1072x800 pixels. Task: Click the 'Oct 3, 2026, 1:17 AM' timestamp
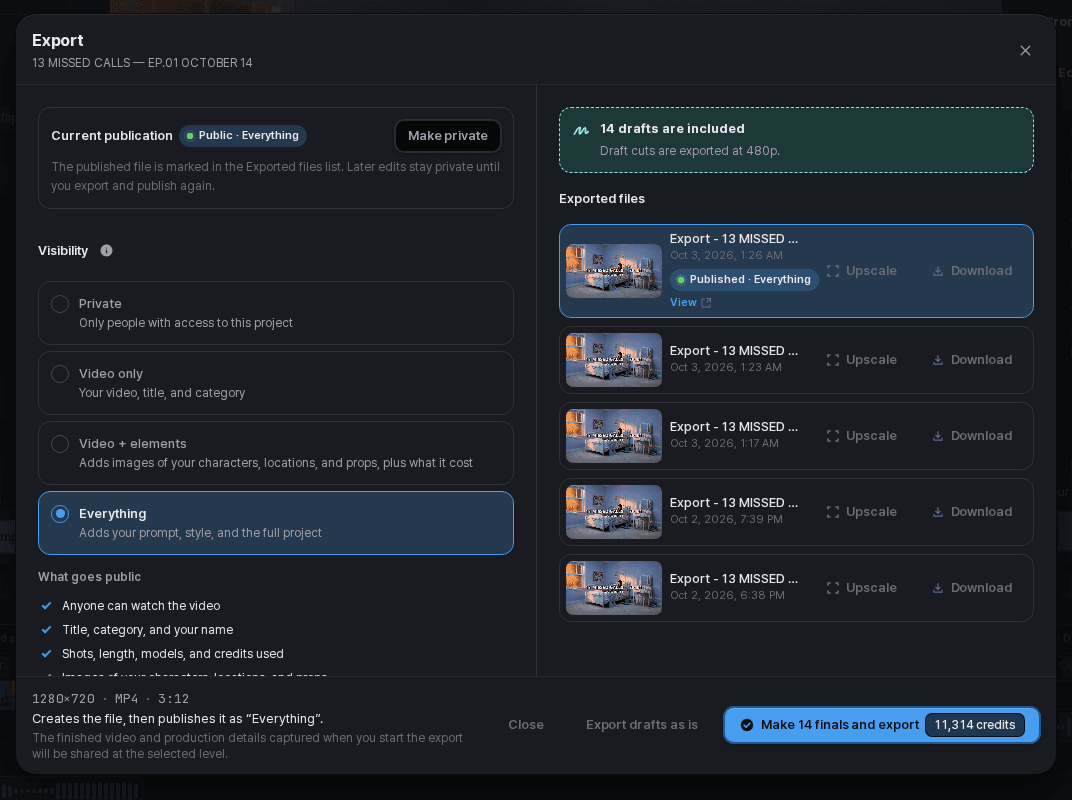tap(724, 443)
